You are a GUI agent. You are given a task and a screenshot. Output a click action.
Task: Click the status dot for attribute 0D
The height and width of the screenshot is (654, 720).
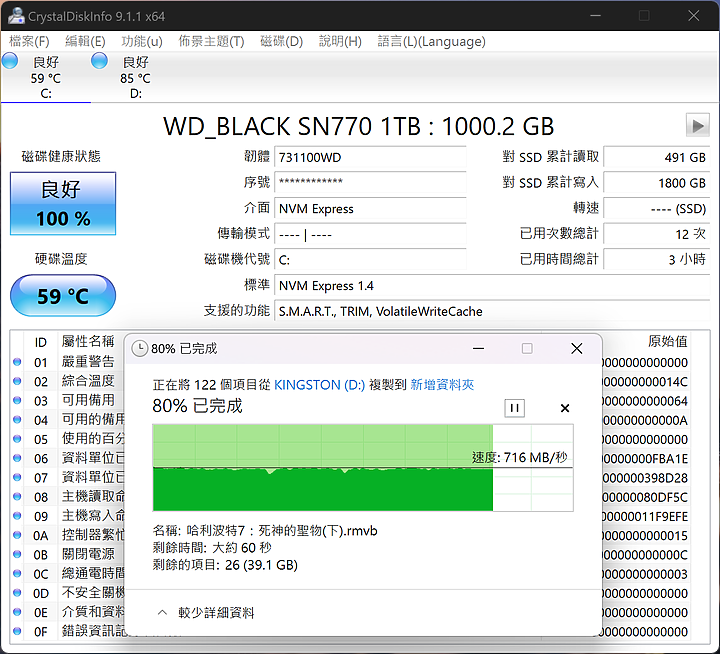tap(17, 593)
